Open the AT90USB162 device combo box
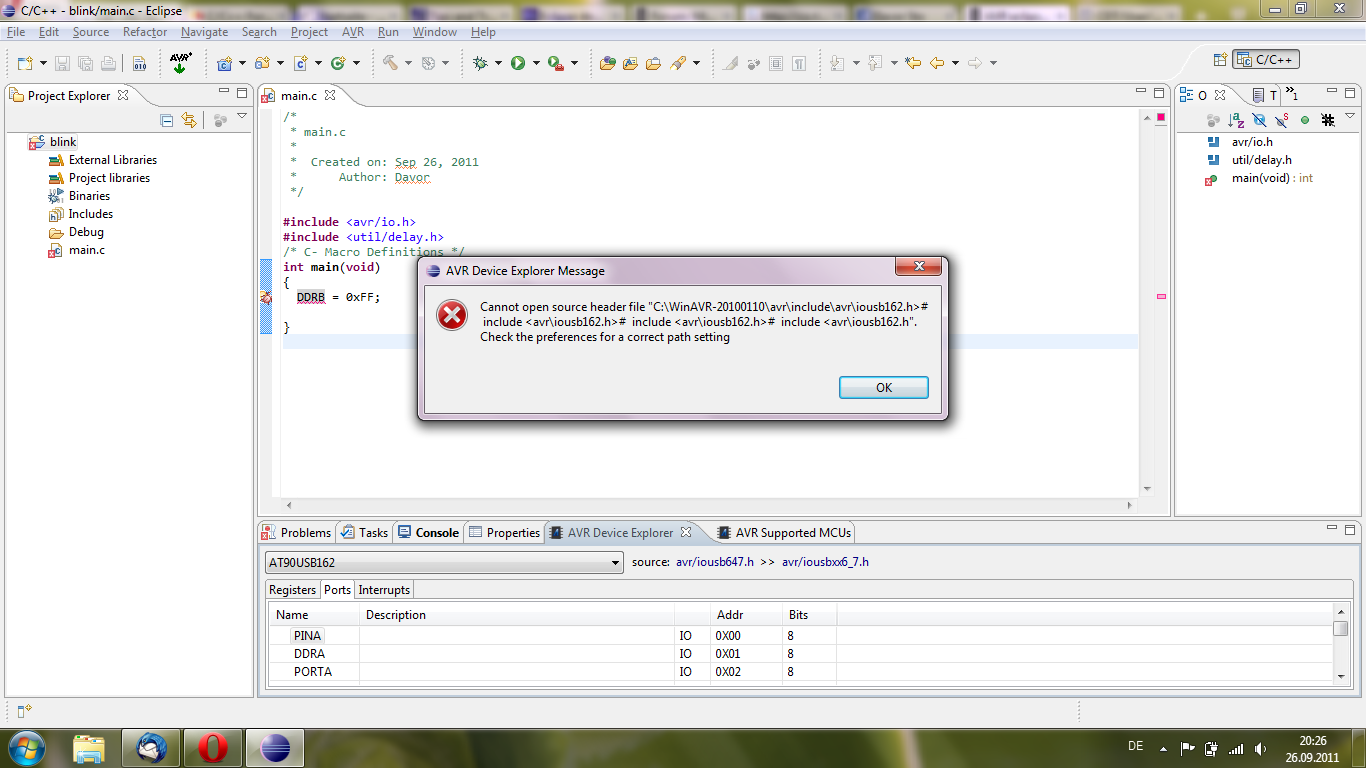This screenshot has width=1366, height=768. pos(444,563)
